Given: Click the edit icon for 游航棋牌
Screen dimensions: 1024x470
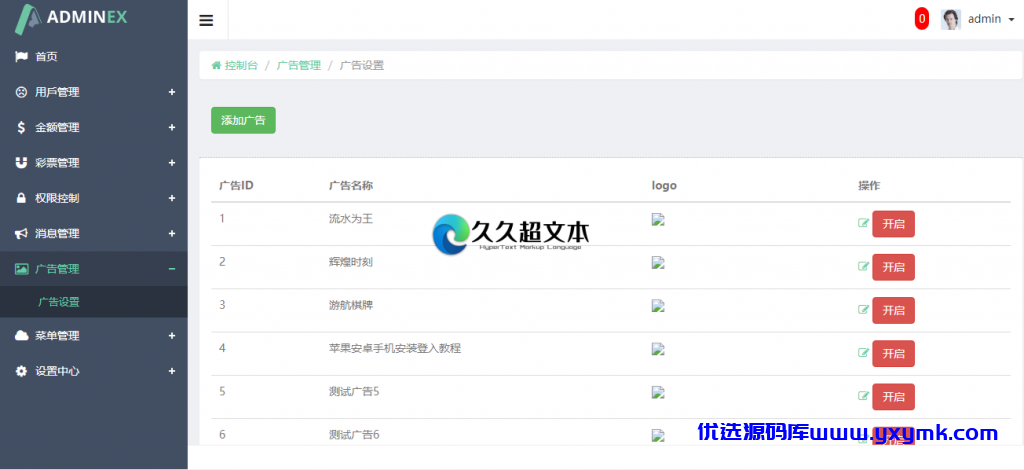Looking at the screenshot, I should click(863, 309).
